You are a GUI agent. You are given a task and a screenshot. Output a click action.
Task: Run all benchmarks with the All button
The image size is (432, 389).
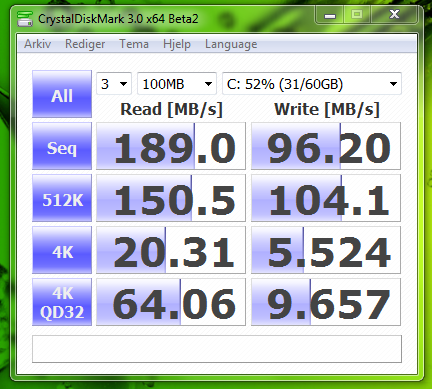point(62,94)
